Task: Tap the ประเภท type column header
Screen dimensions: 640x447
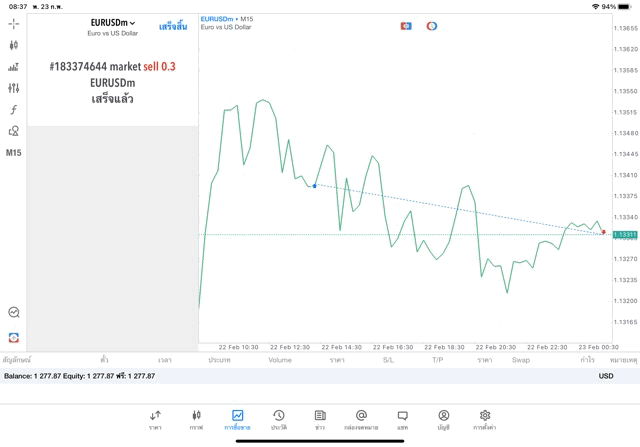Action: click(x=220, y=360)
